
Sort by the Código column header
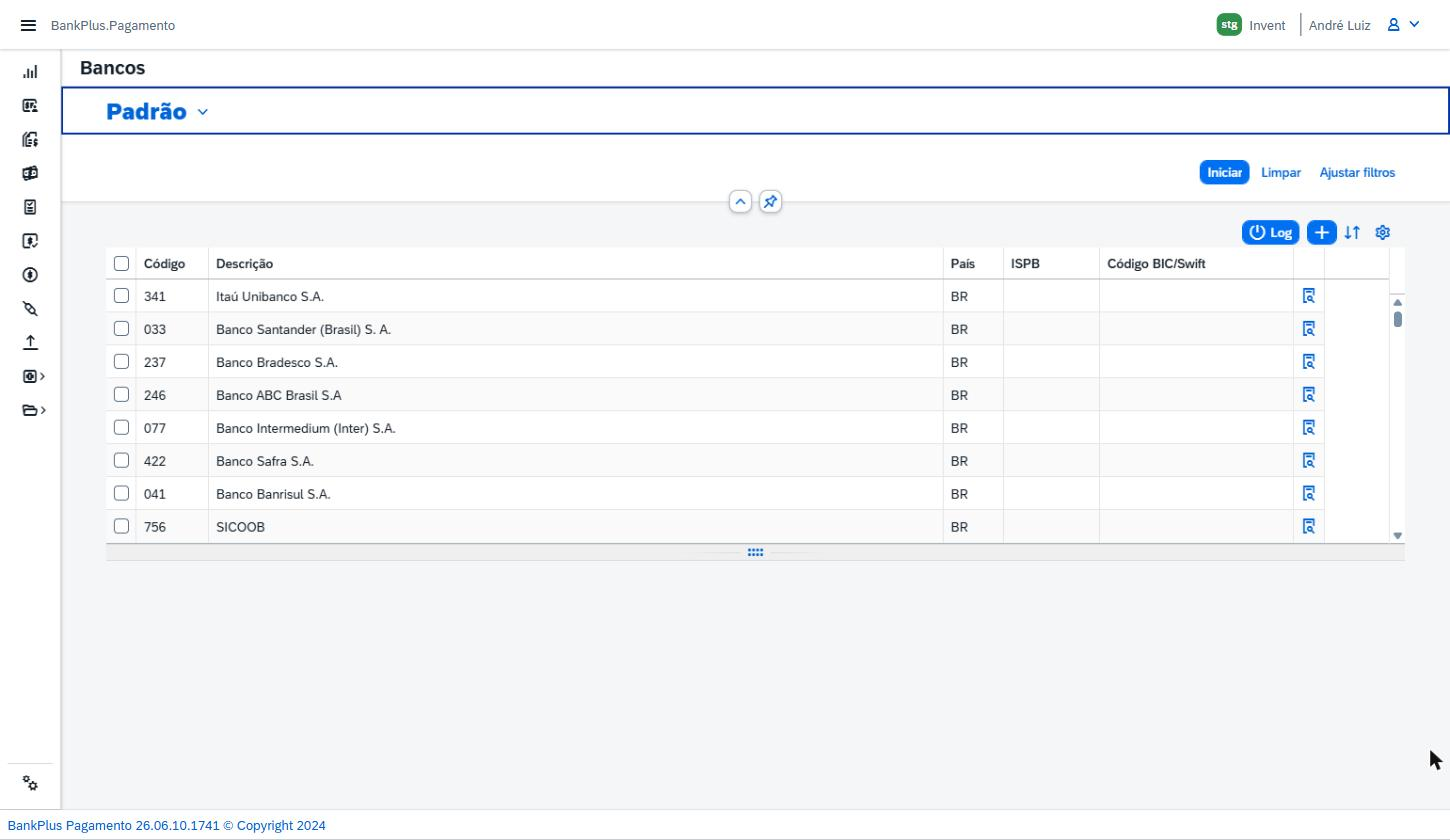(172, 264)
